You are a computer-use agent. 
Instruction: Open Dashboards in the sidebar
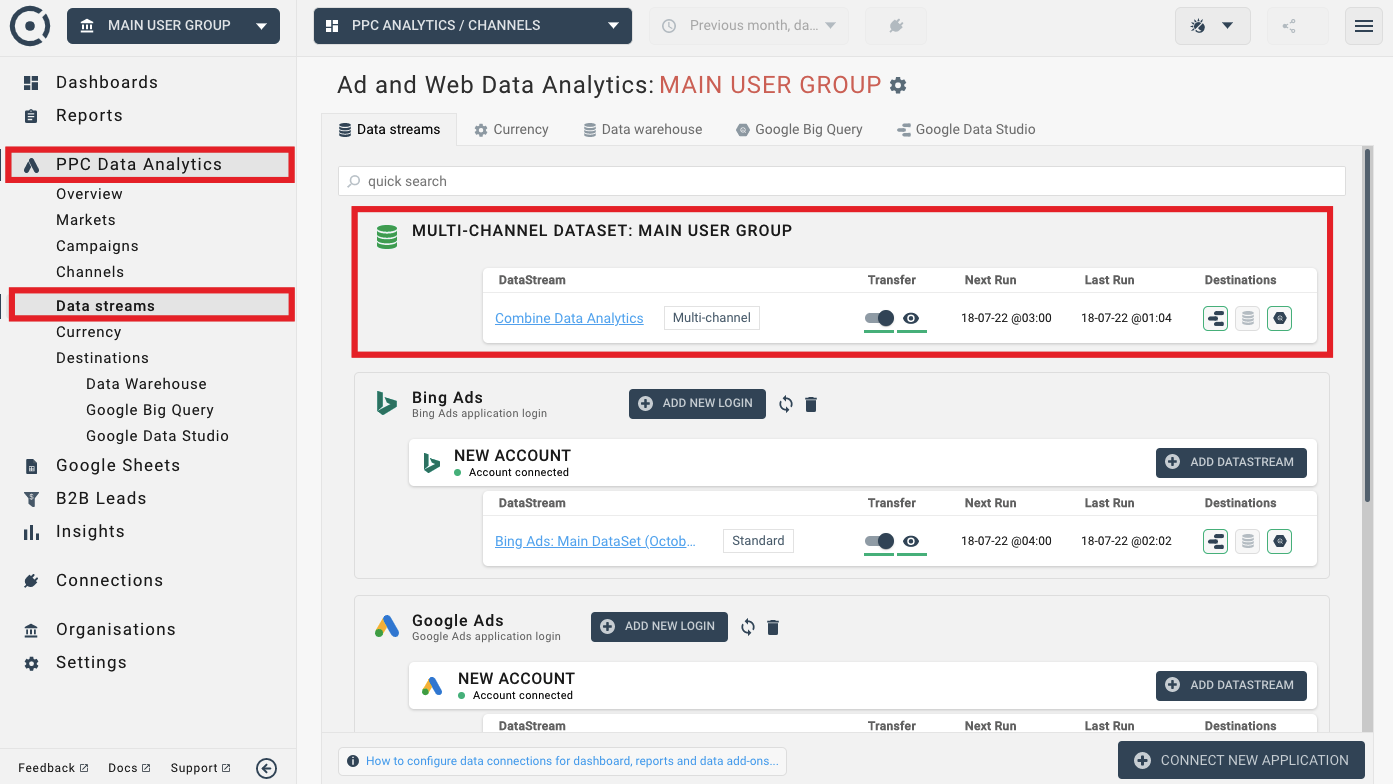coord(107,82)
